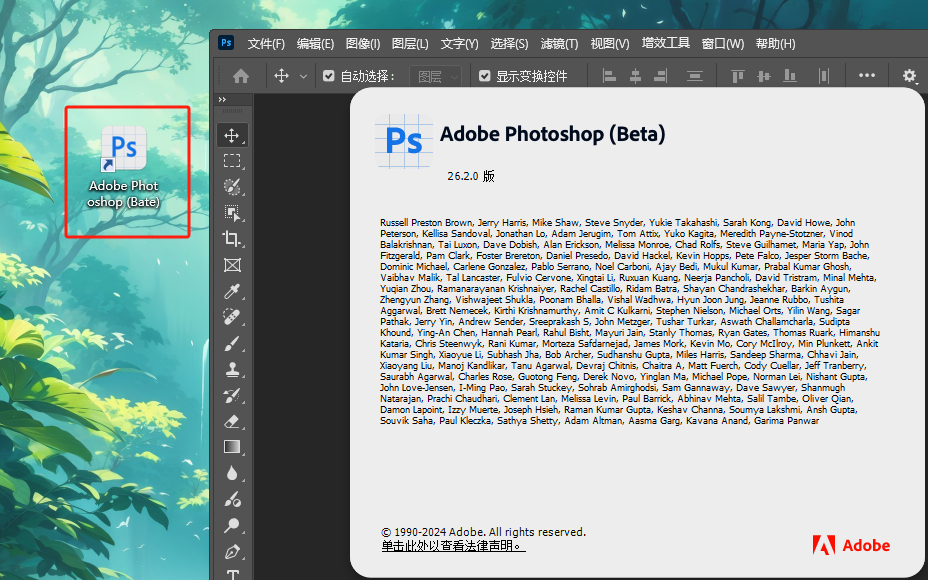Align top edges in options bar
The image size is (928, 580).
(737, 76)
